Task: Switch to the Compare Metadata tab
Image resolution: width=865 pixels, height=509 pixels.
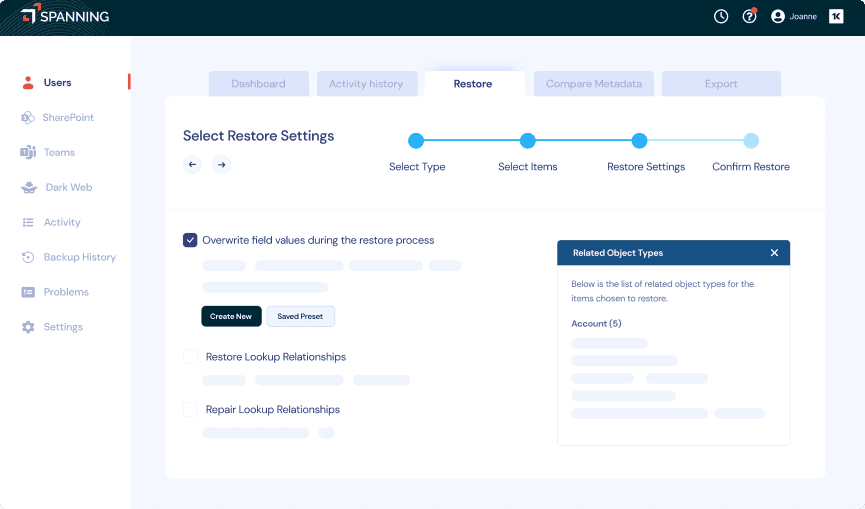Action: (593, 84)
